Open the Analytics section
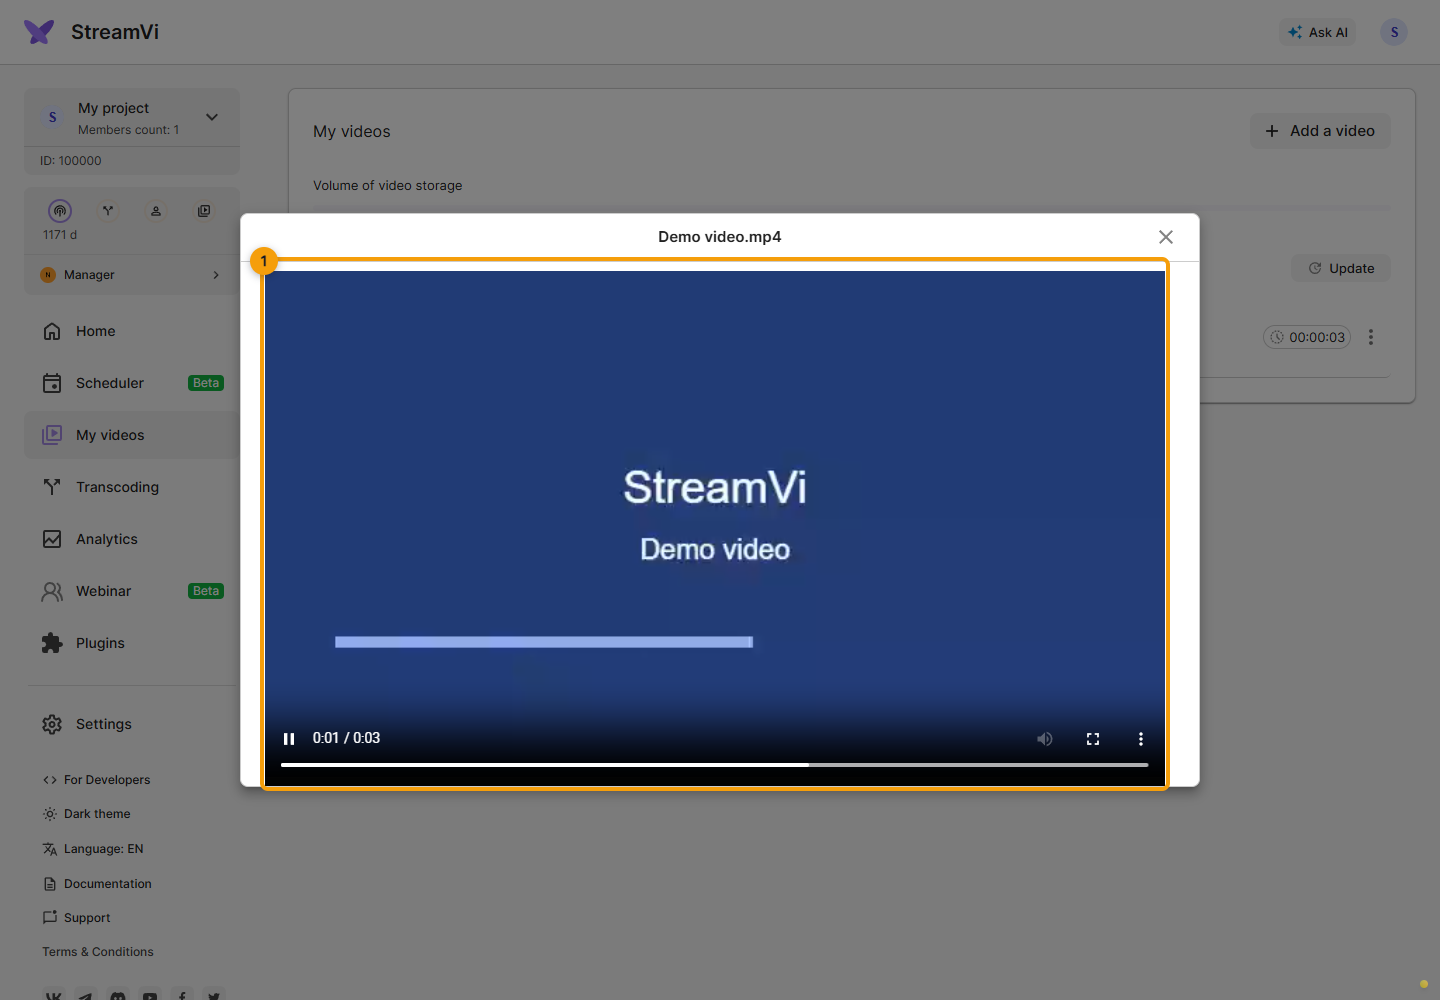Viewport: 1440px width, 1000px height. click(132, 539)
